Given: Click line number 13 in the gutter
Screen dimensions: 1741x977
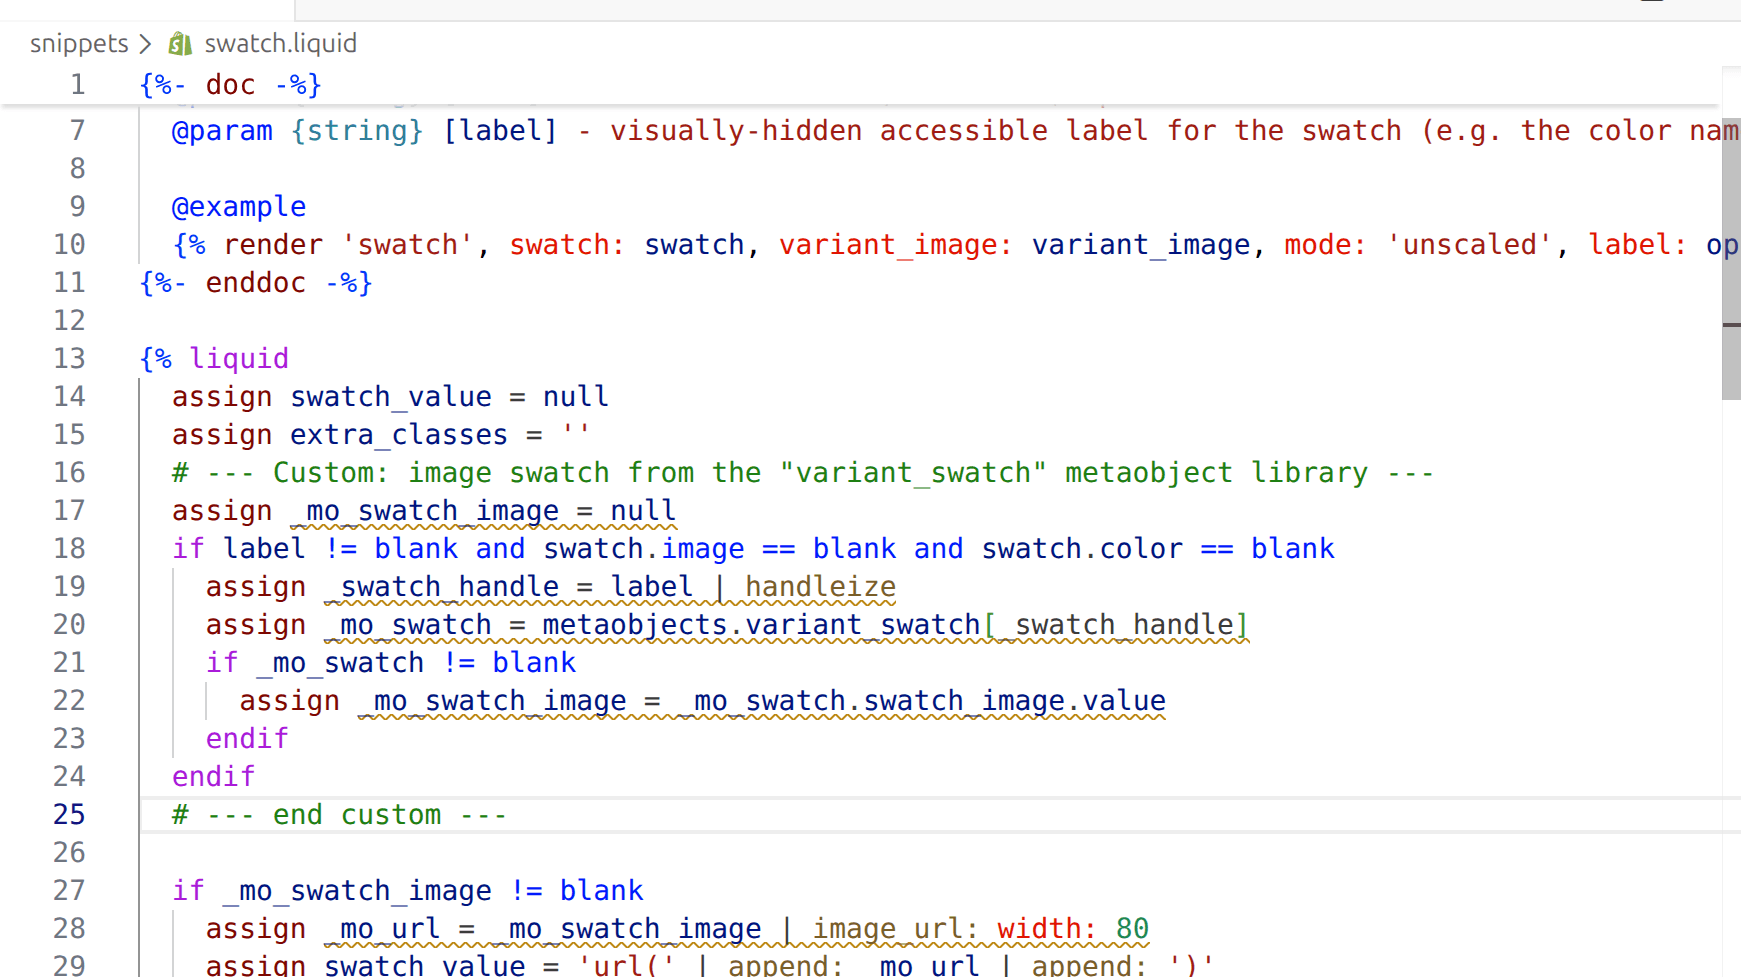Looking at the screenshot, I should [x=69, y=358].
